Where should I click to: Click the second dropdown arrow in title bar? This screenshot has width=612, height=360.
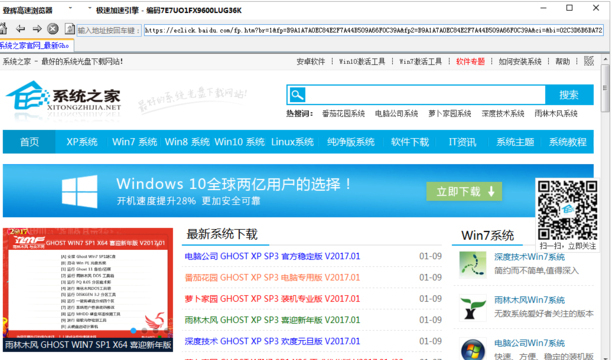coord(89,8)
